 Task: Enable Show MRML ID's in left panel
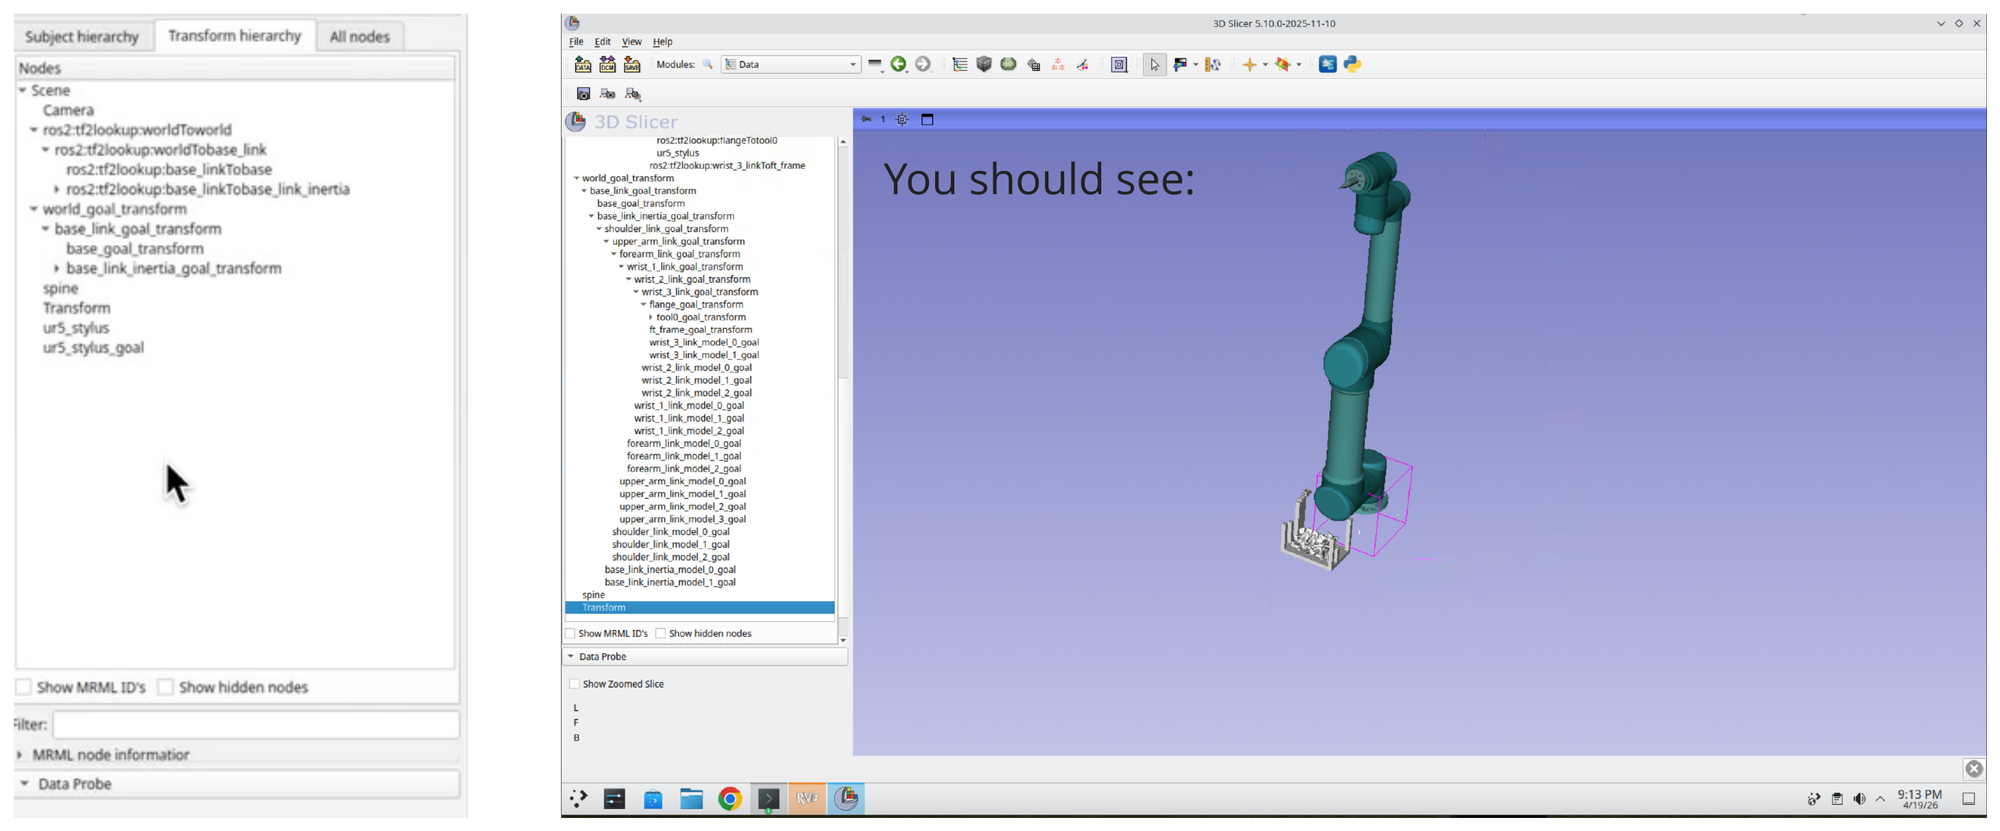click(24, 687)
